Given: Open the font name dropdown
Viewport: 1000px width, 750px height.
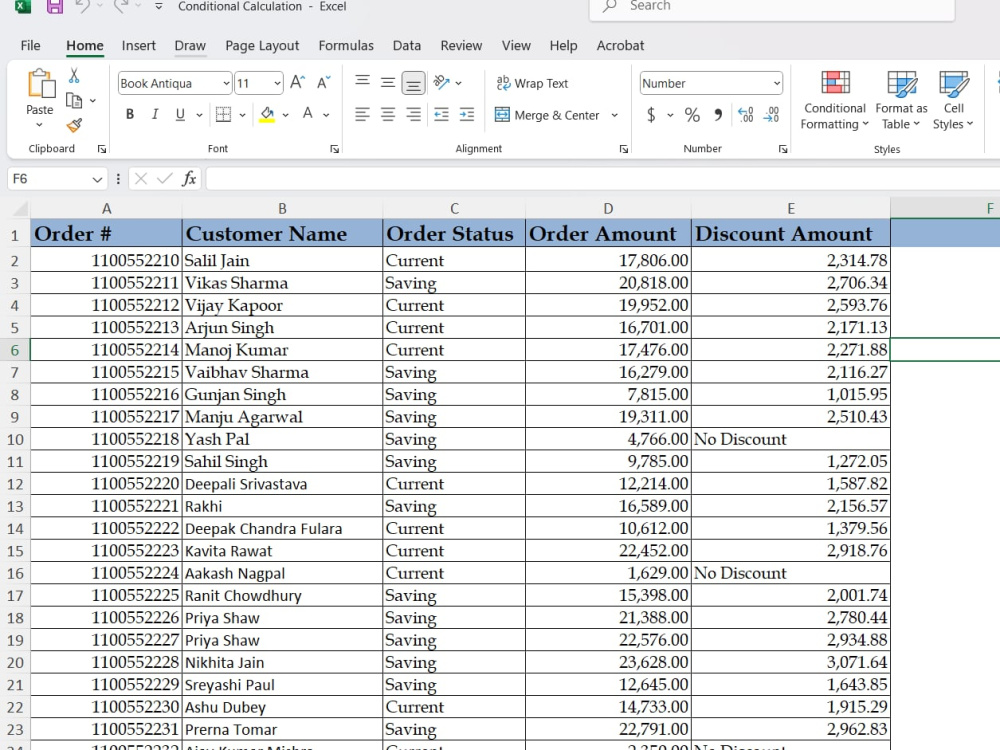Looking at the screenshot, I should tap(226, 84).
